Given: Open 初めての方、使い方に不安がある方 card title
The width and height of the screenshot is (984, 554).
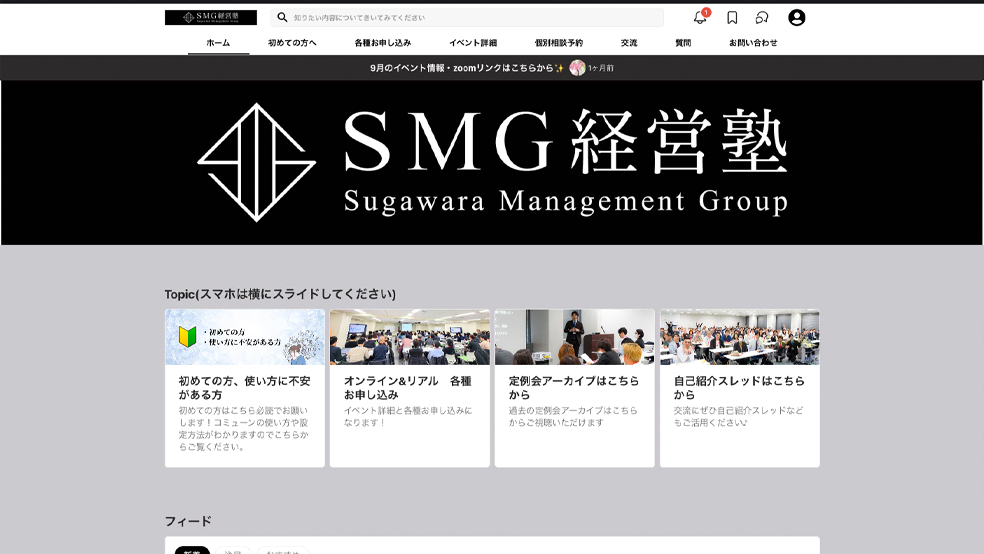Looking at the screenshot, I should coord(245,388).
